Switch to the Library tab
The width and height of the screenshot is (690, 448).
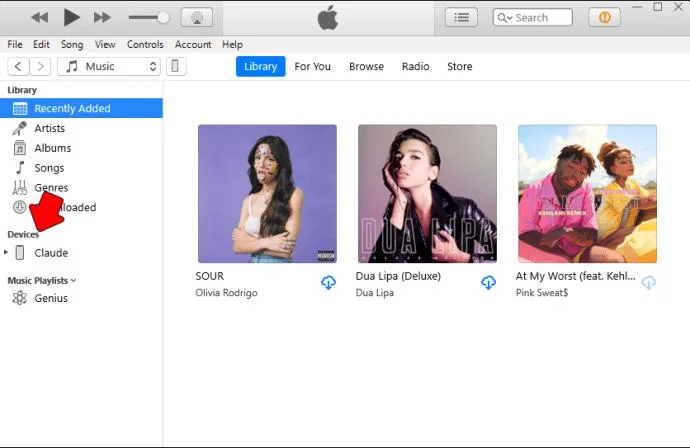tap(261, 66)
